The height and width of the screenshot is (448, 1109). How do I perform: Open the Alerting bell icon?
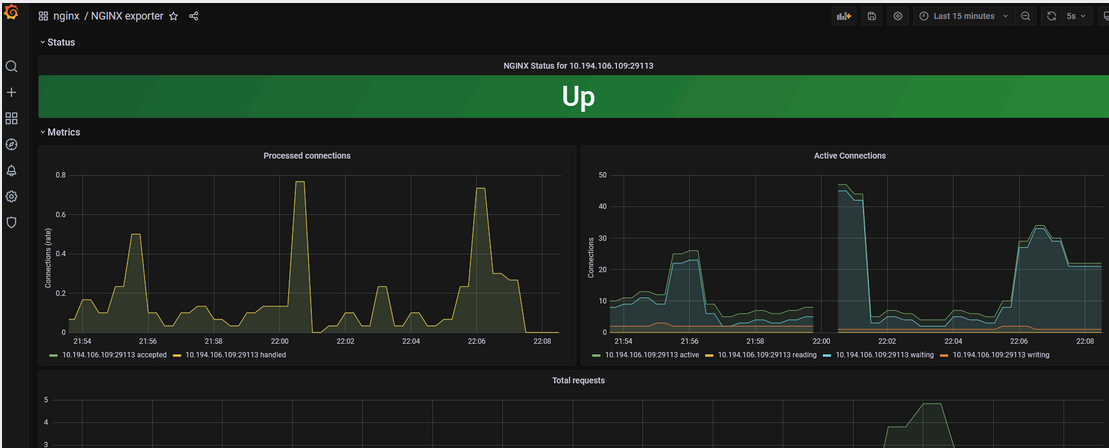12,170
